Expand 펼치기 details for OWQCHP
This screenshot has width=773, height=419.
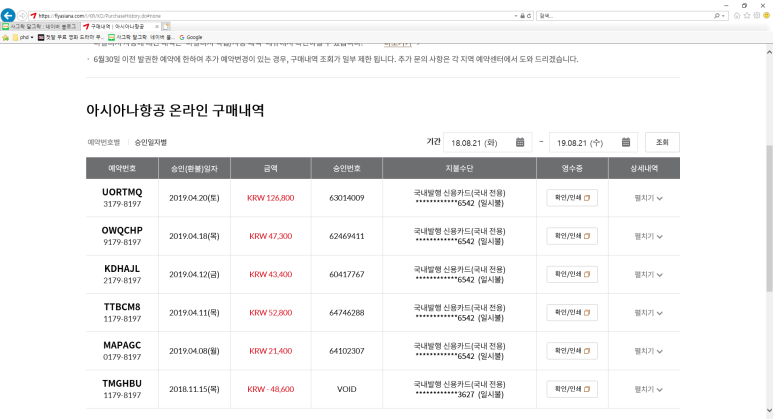(x=648, y=237)
